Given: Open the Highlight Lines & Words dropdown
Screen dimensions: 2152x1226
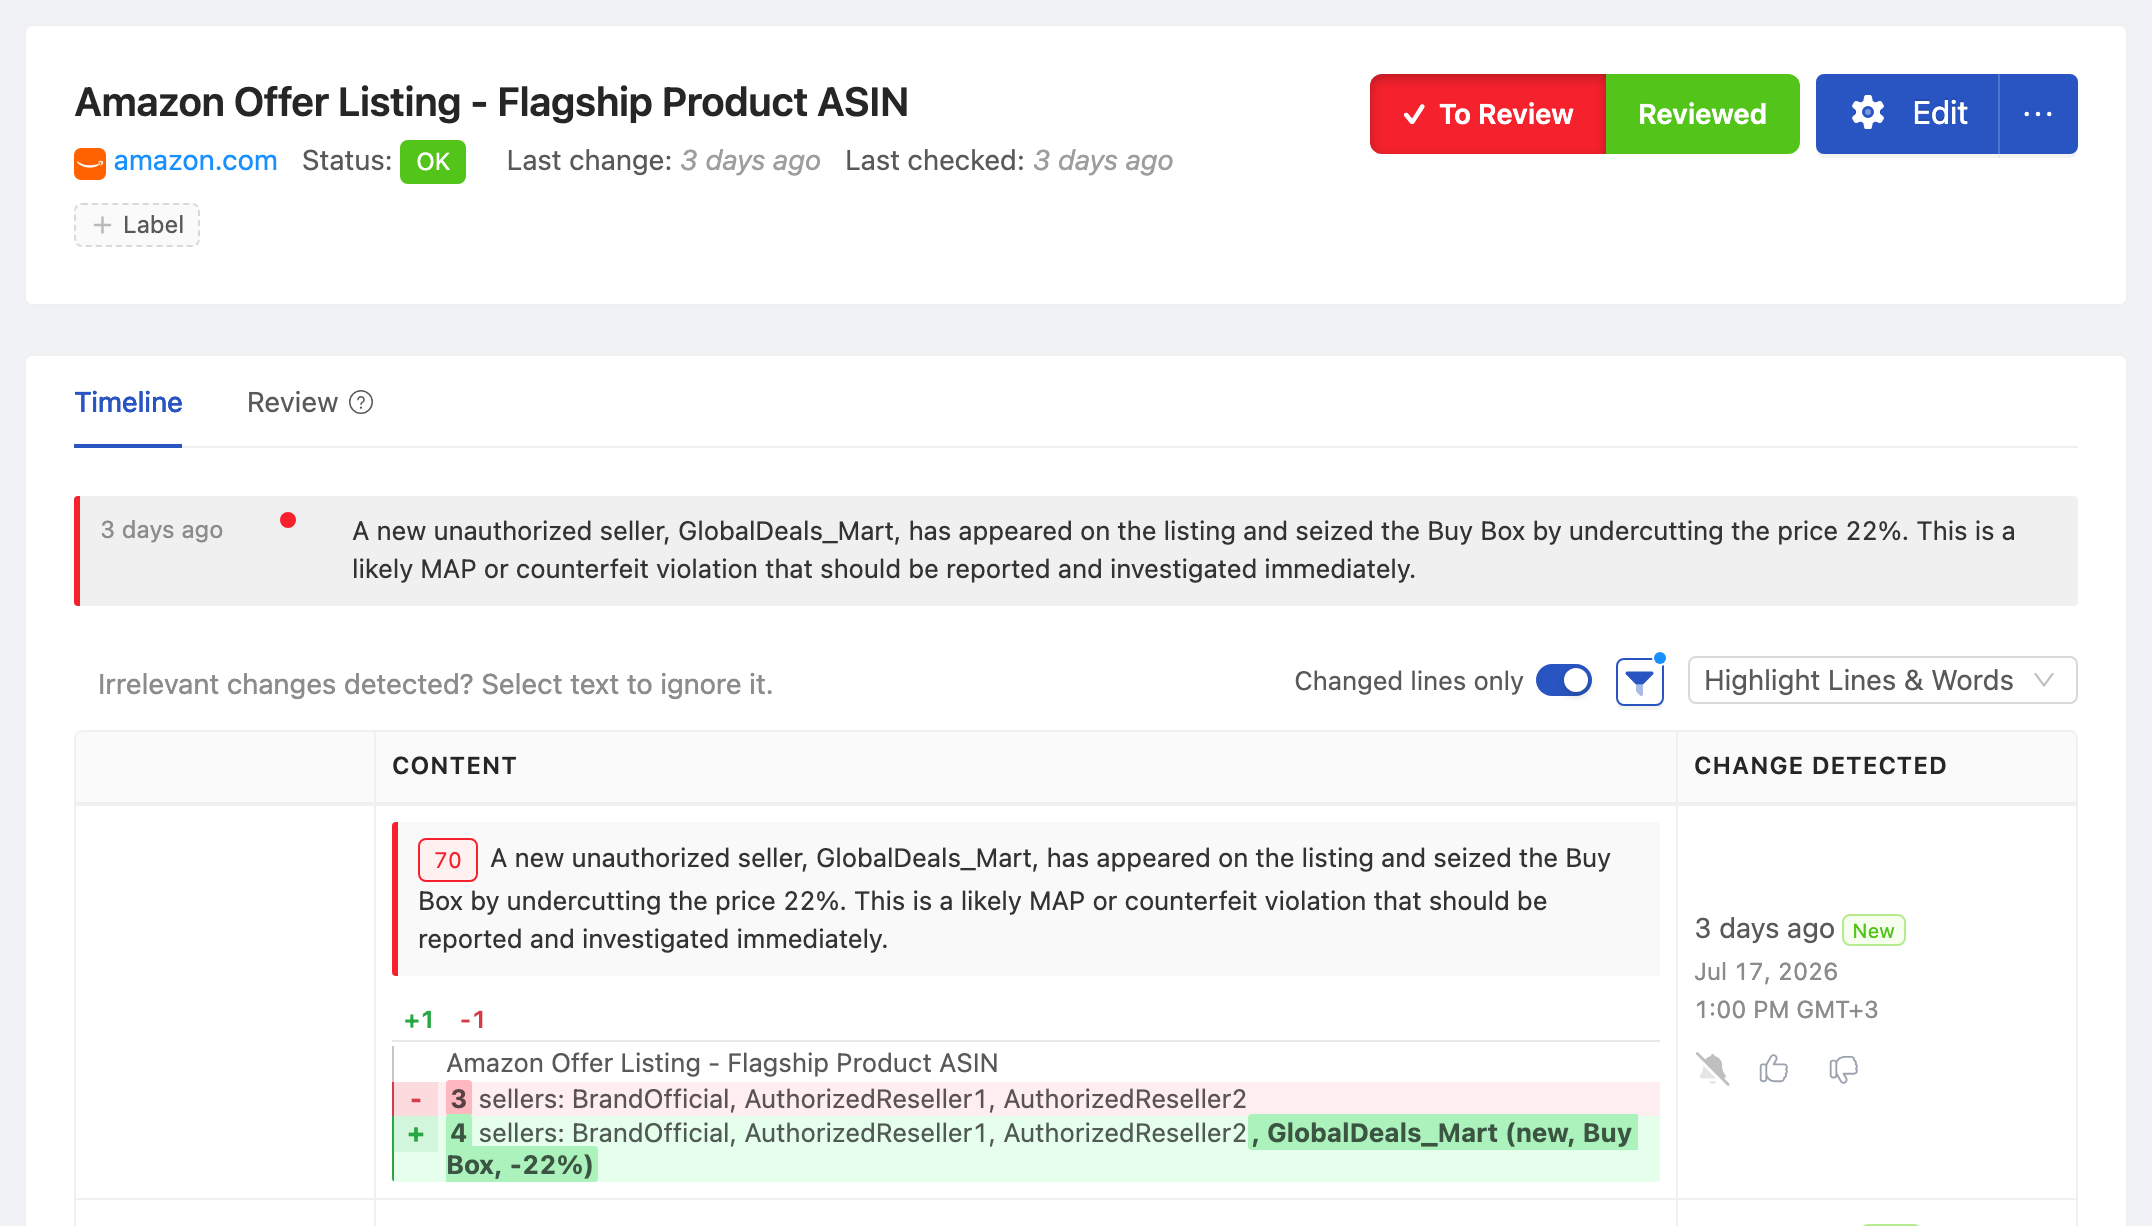Looking at the screenshot, I should 1882,681.
